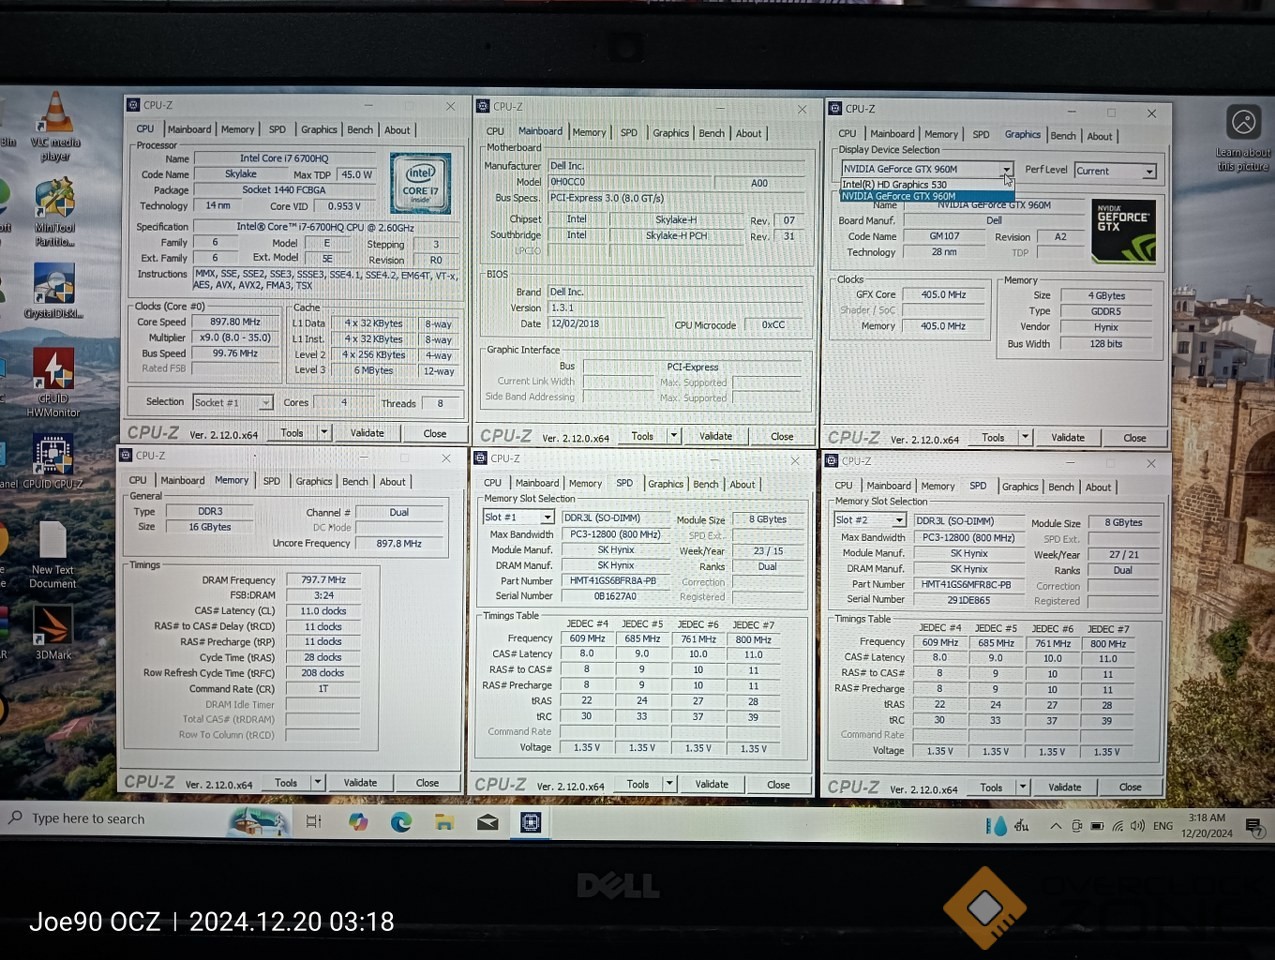This screenshot has height=960, width=1275.
Task: Launch CPUID HWMonitor desktop shortcut
Action: [x=53, y=372]
